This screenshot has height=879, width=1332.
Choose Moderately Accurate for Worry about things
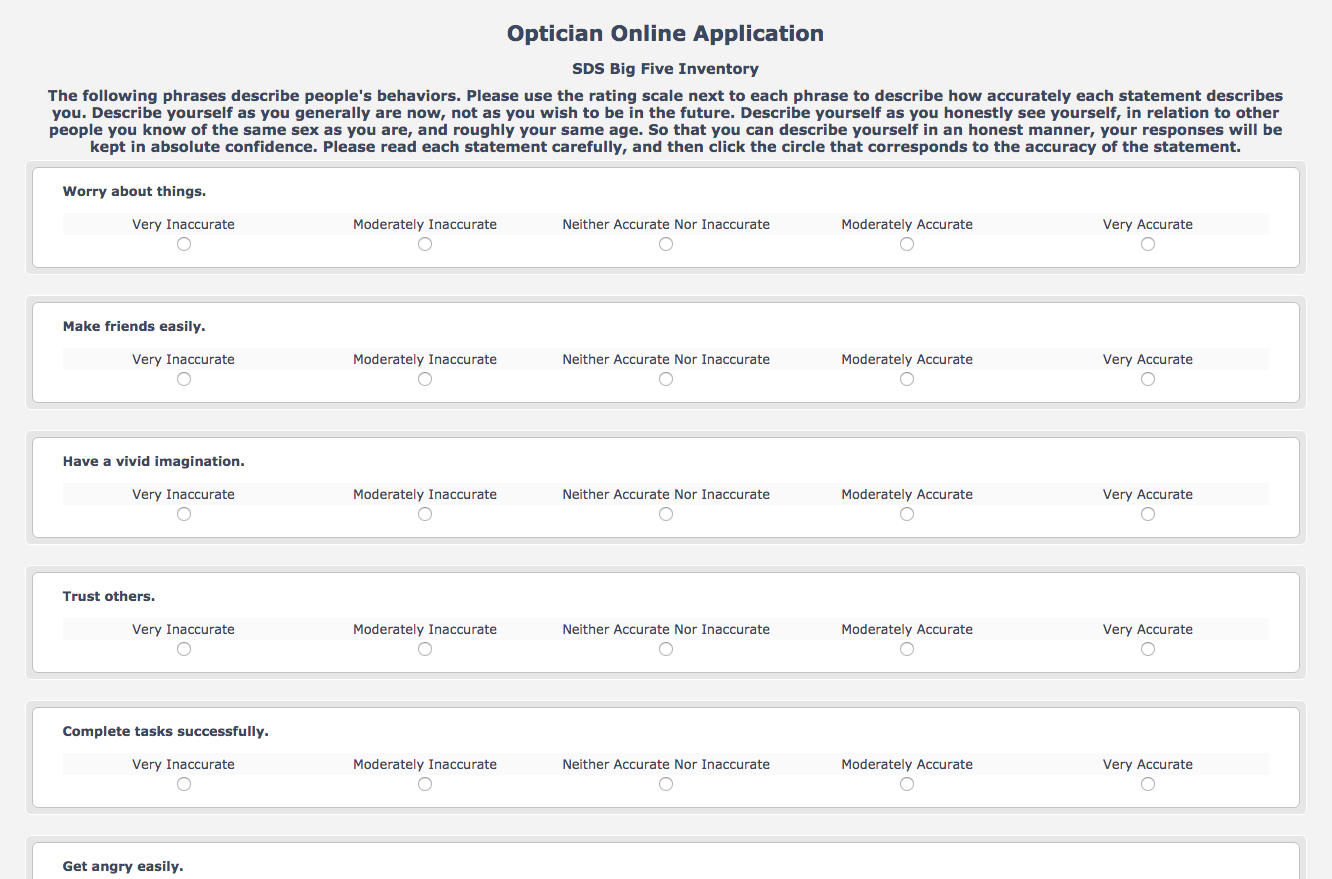tap(907, 244)
